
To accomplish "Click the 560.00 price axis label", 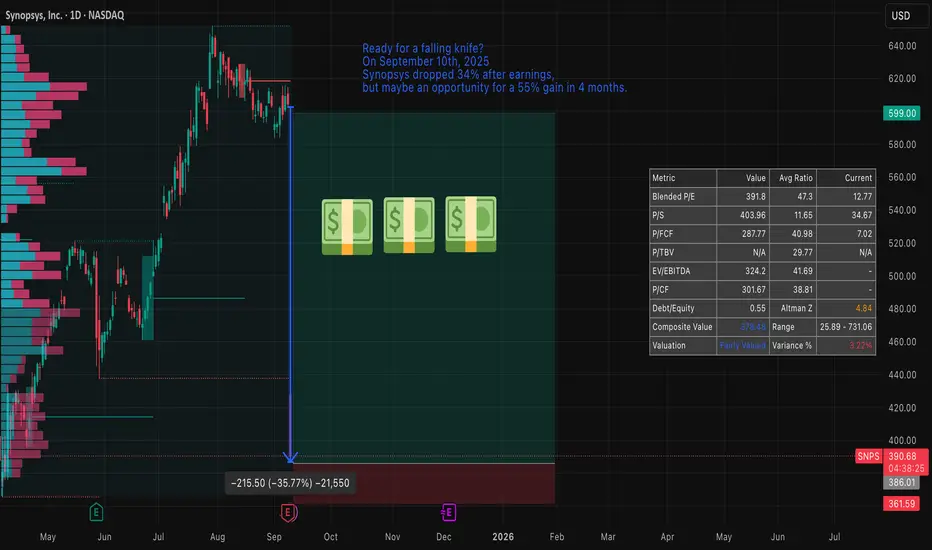I will tap(902, 177).
